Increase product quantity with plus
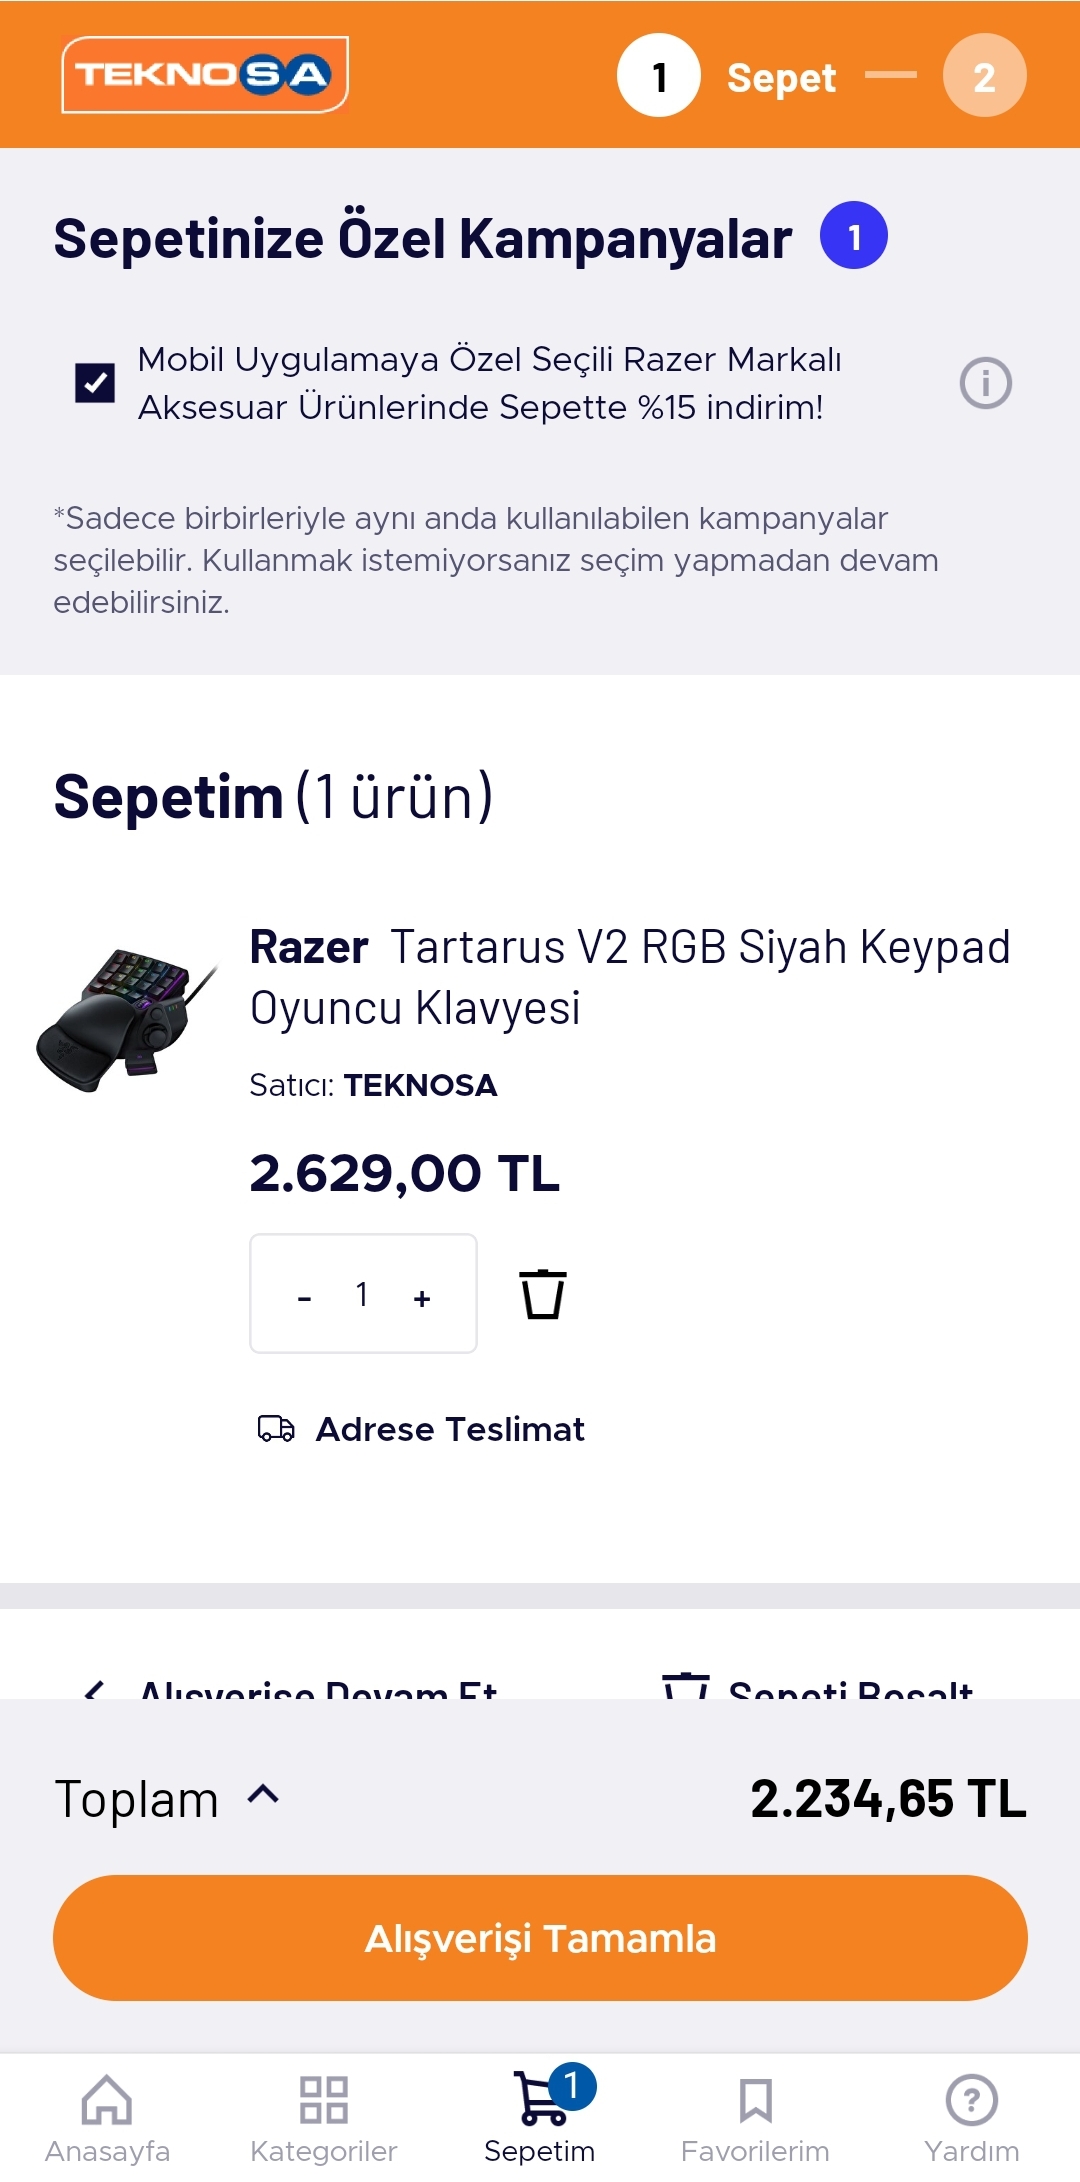 point(422,1298)
